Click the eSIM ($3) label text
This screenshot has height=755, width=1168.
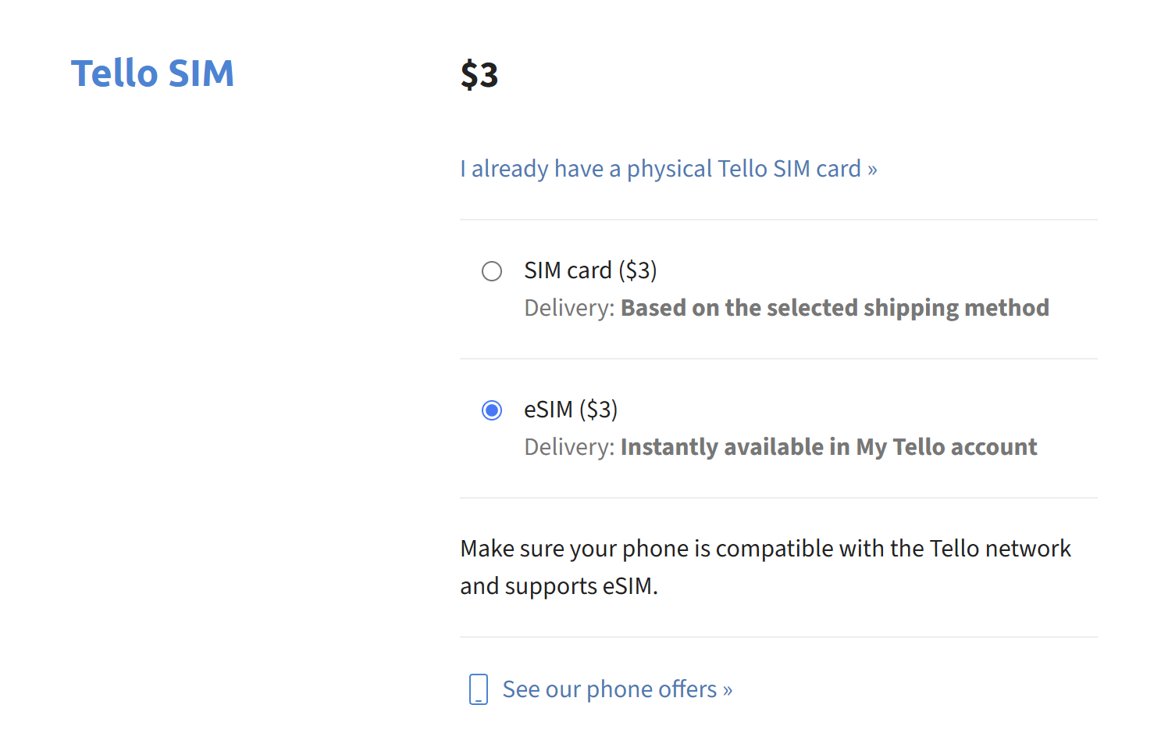571,410
